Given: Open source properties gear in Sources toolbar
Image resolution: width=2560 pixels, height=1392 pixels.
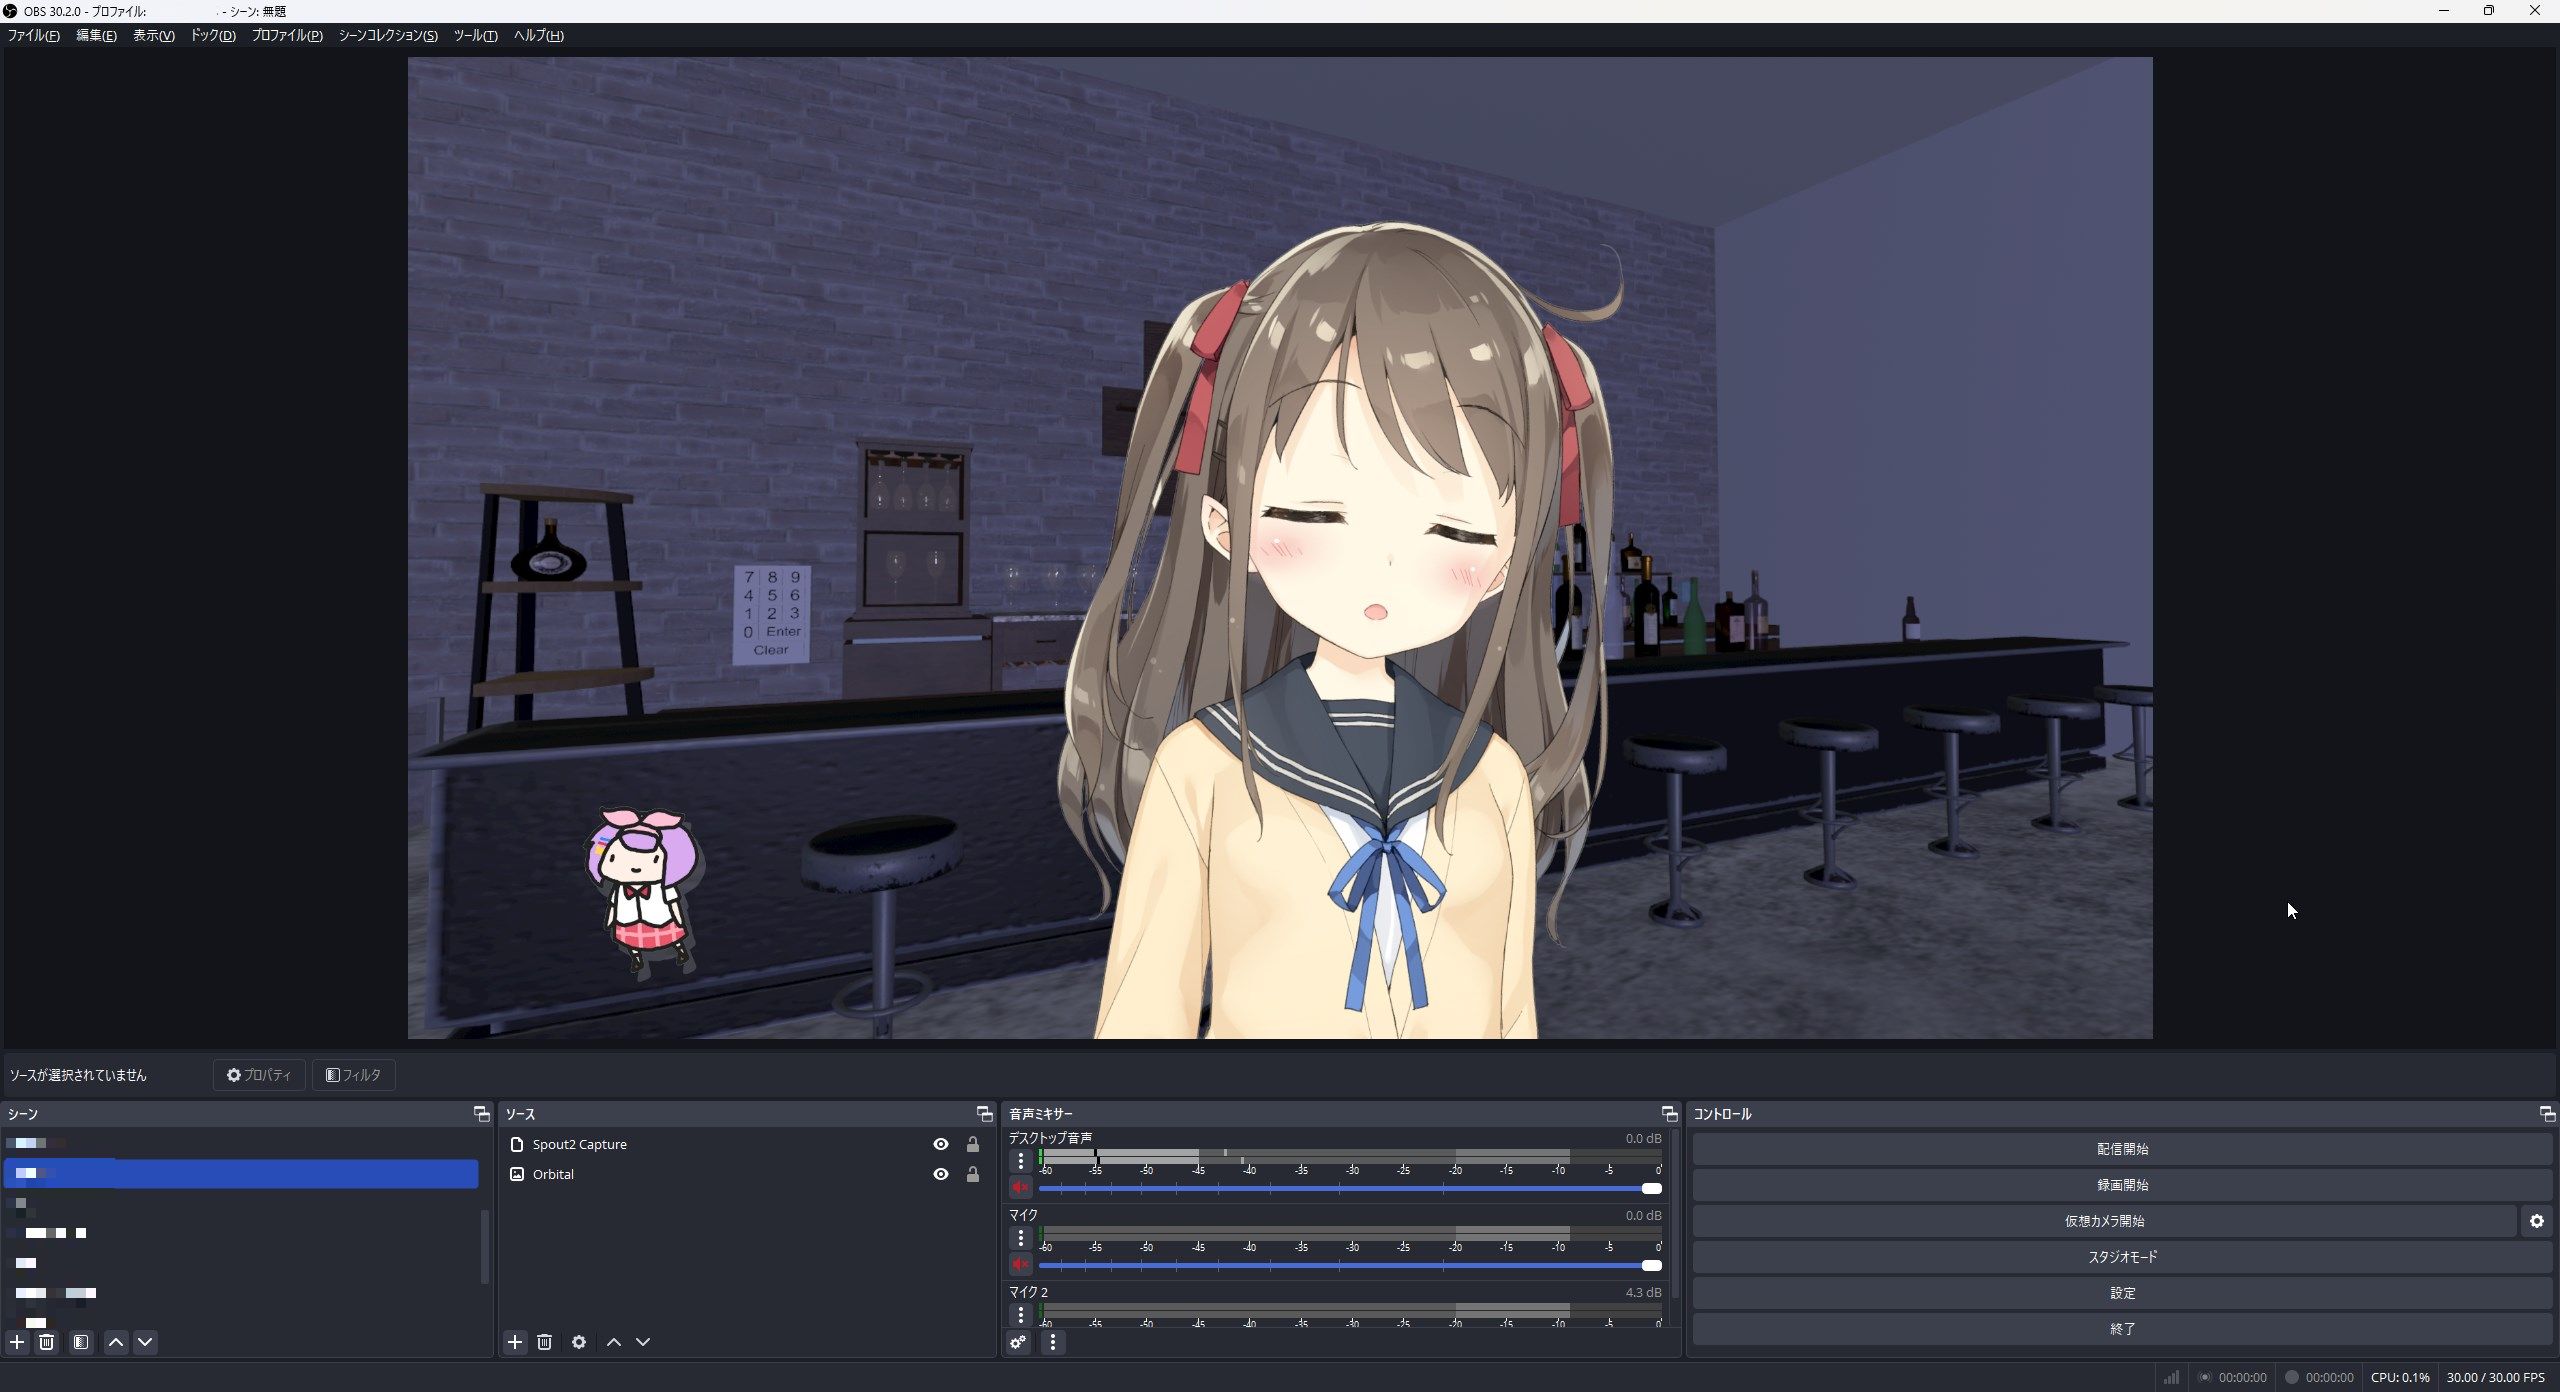Looking at the screenshot, I should point(579,1342).
